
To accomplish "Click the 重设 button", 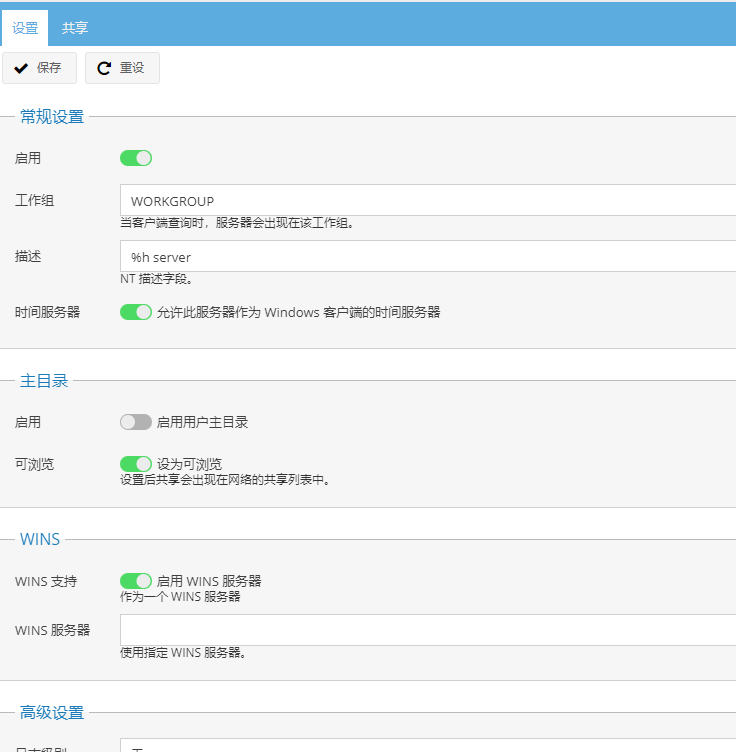I will [122, 68].
